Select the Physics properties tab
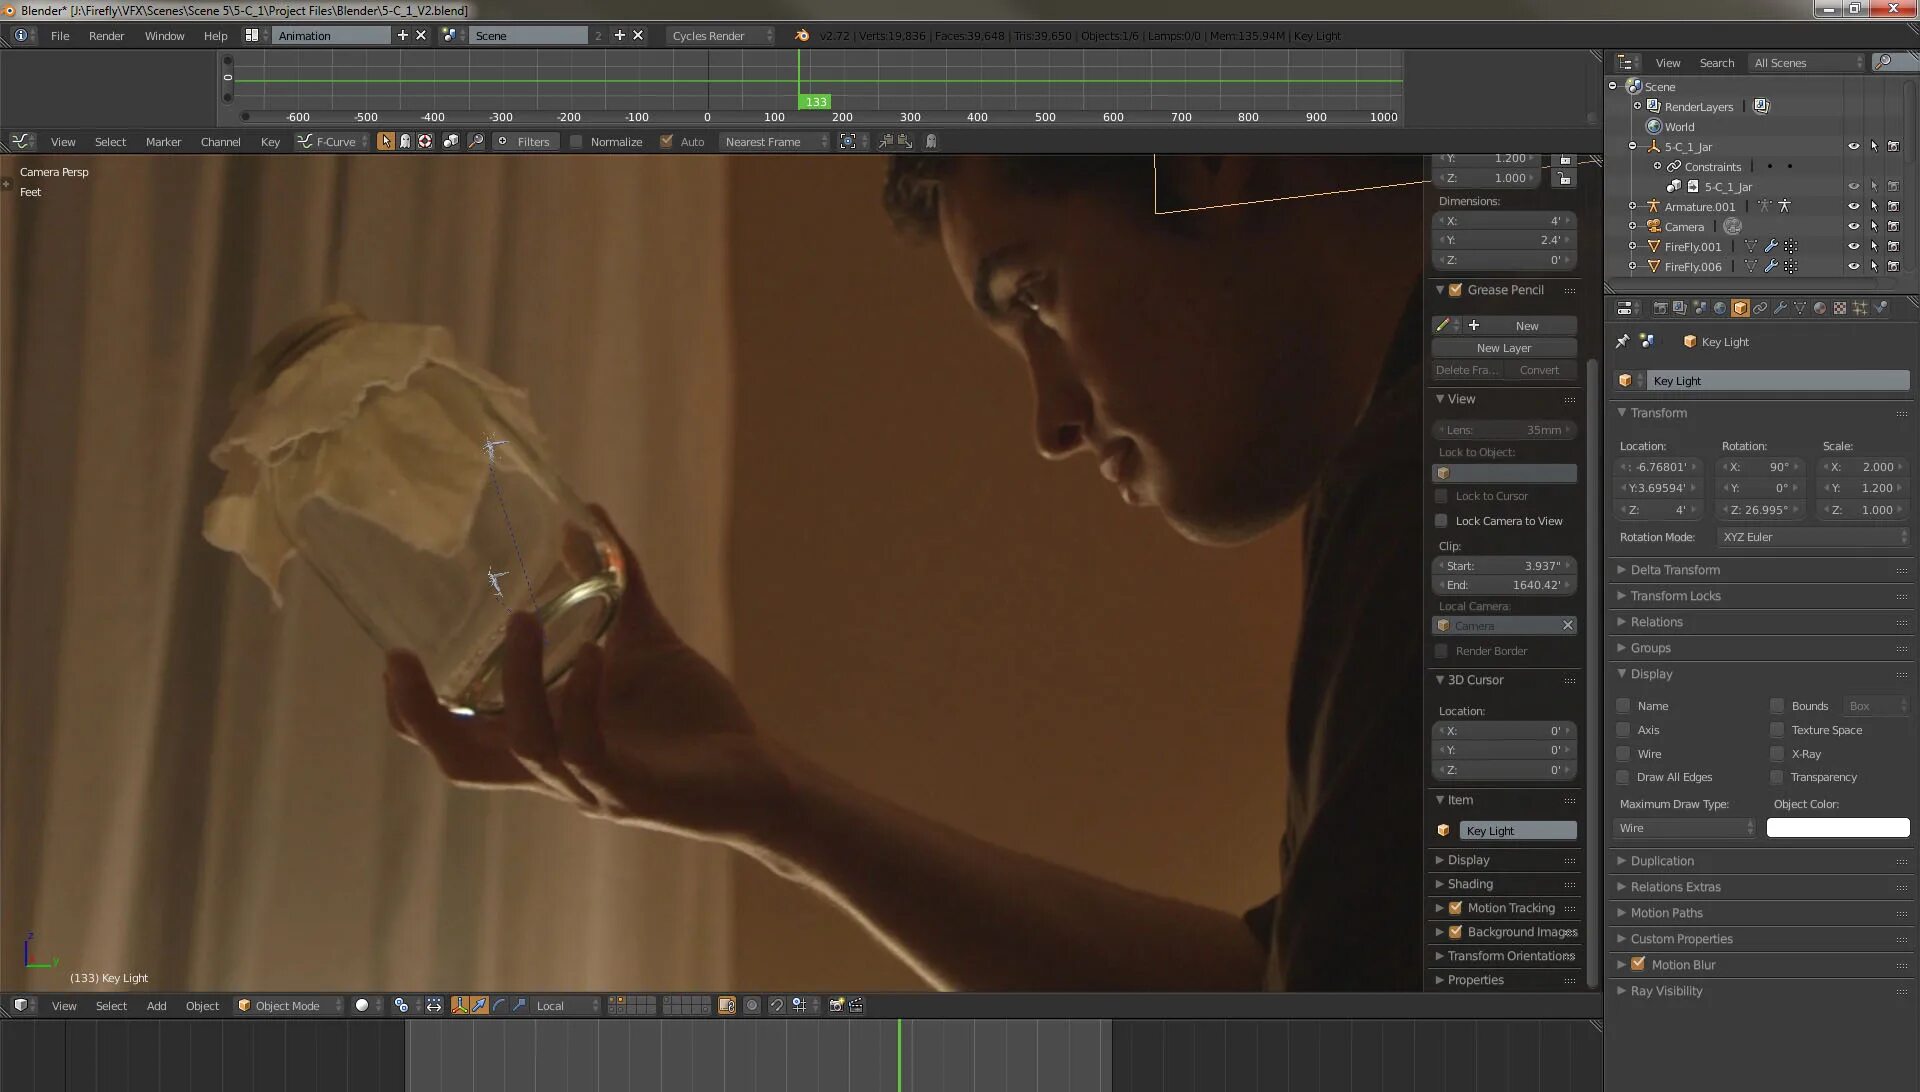The height and width of the screenshot is (1092, 1920). click(x=1880, y=308)
